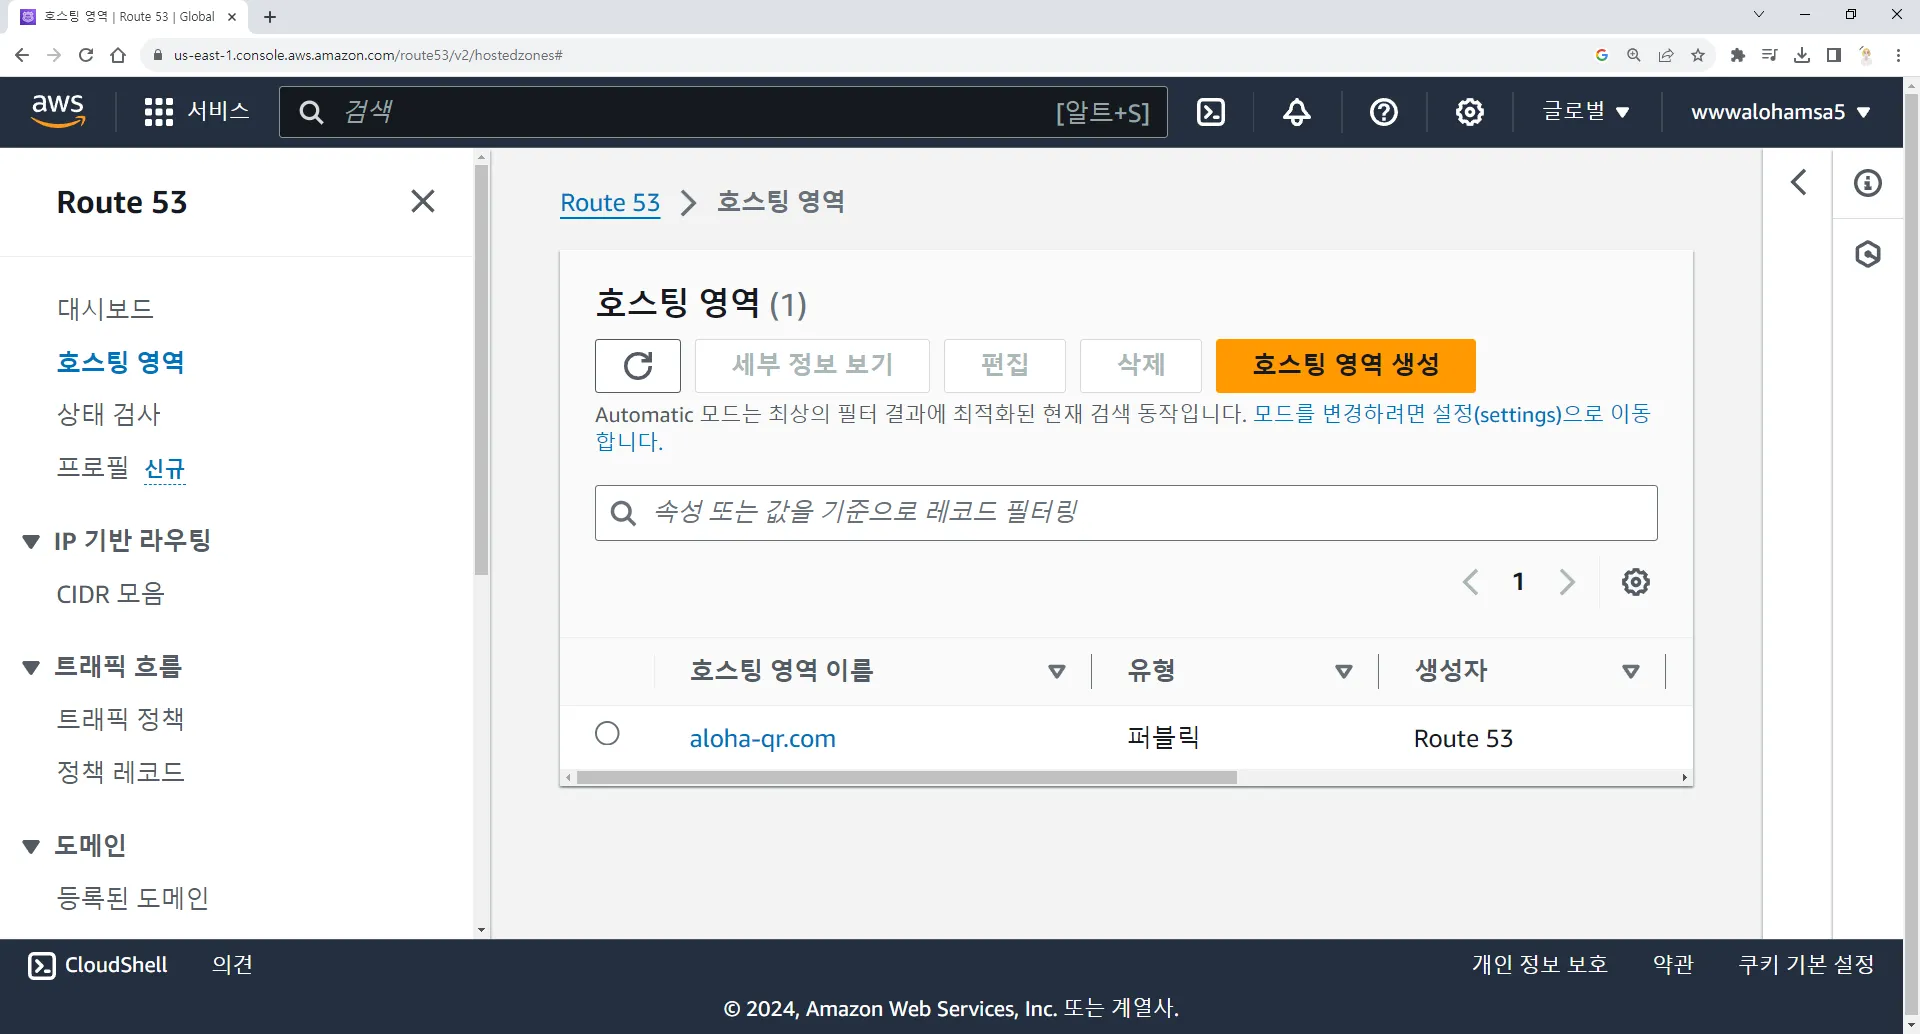1920x1034 pixels.
Task: Open the aloha-qr.com hosted zone link
Action: pos(763,738)
